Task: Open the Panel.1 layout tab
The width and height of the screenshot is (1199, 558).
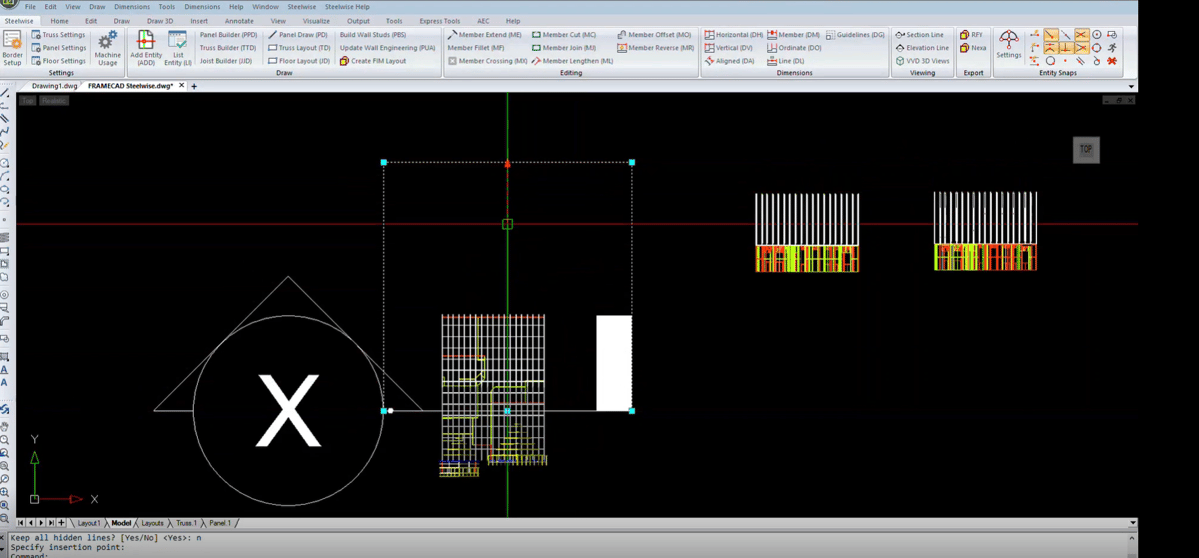Action: [x=220, y=523]
